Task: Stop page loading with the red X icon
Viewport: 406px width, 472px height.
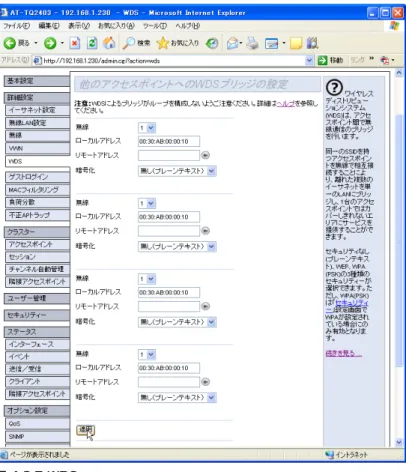Action: [75, 43]
